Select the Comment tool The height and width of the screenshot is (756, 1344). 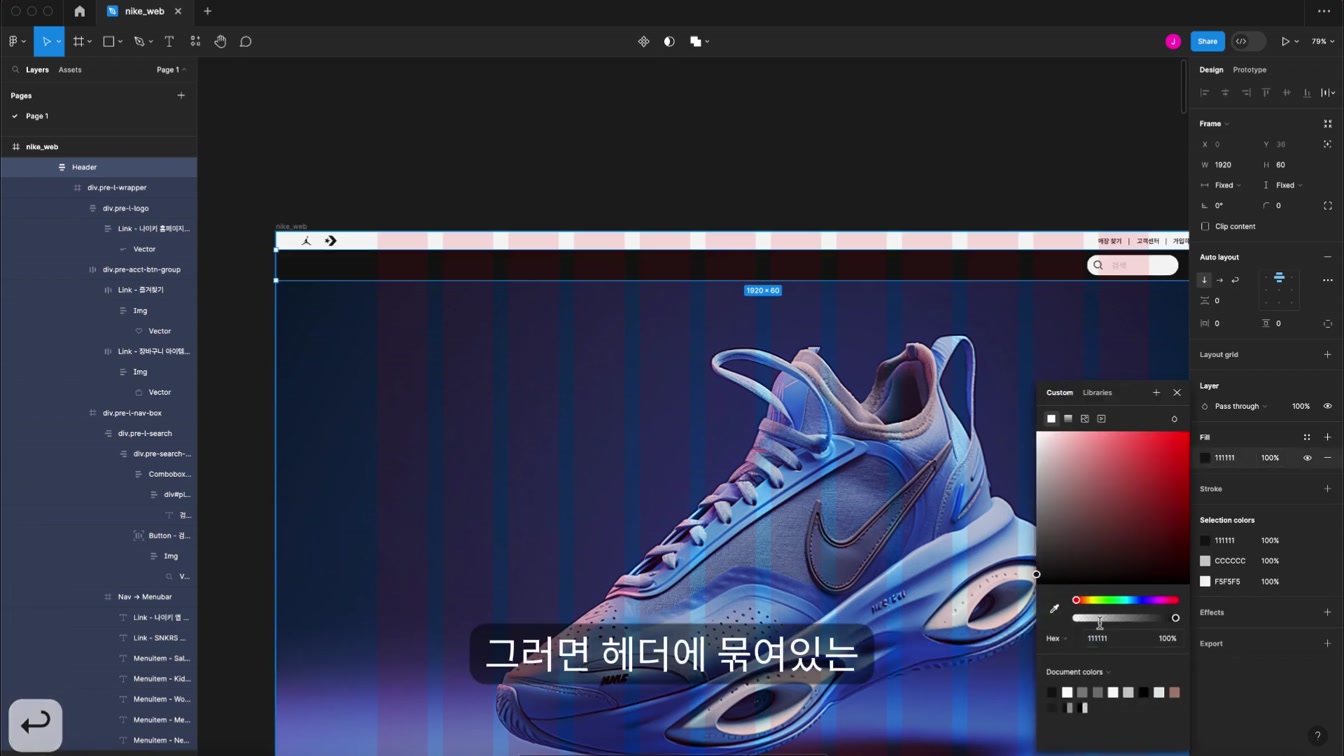click(246, 41)
